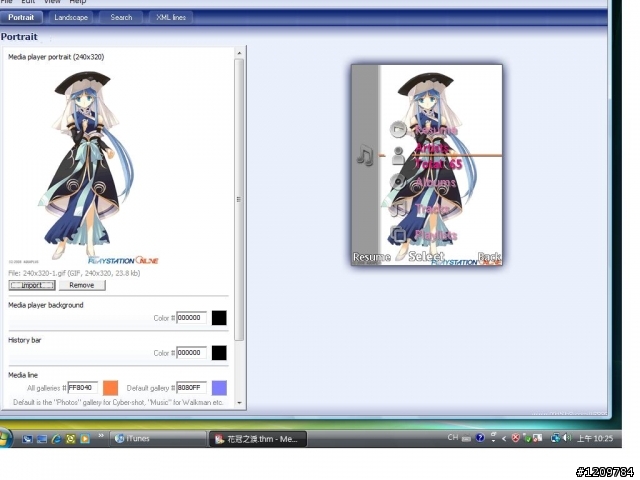
Task: Click the CH language indicator
Action: (x=453, y=438)
